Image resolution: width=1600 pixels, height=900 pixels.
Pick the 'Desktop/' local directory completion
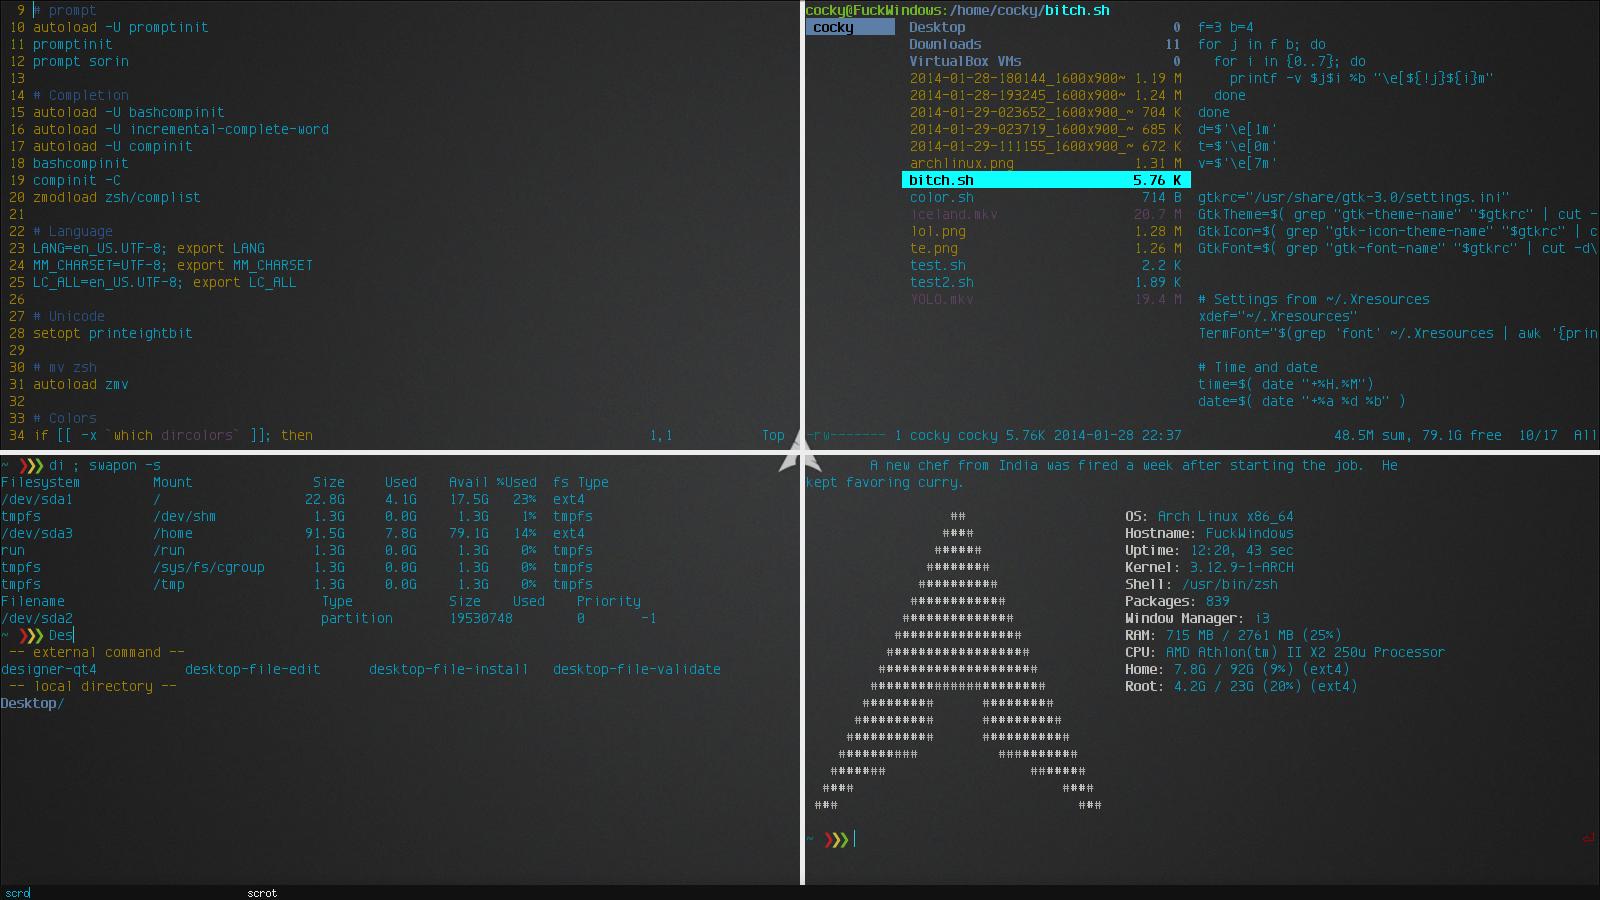tap(33, 703)
